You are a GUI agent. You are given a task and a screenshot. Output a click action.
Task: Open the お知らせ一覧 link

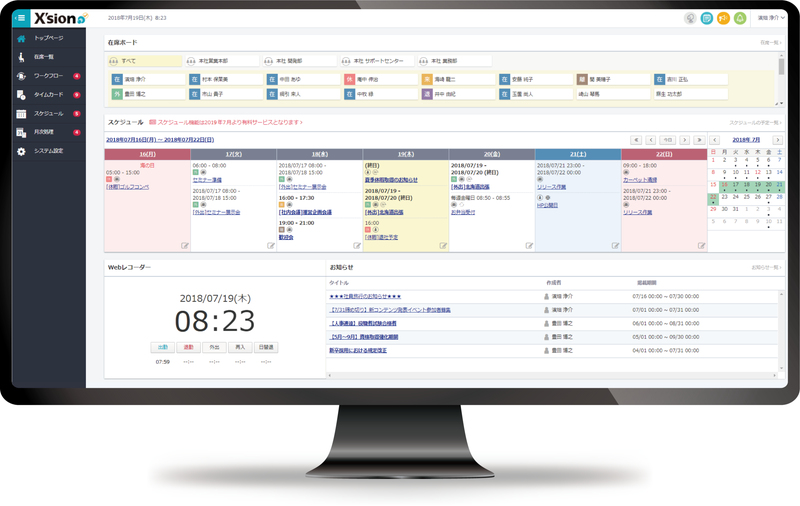(x=766, y=267)
